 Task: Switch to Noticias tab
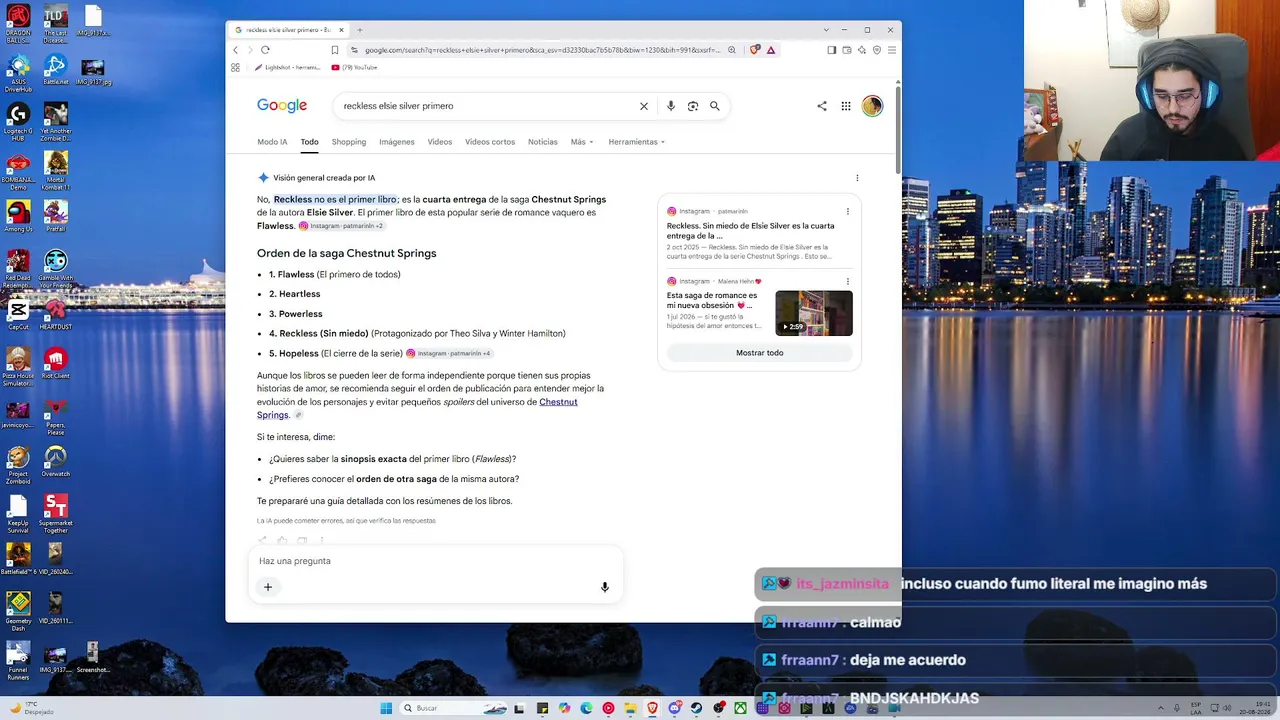[543, 142]
